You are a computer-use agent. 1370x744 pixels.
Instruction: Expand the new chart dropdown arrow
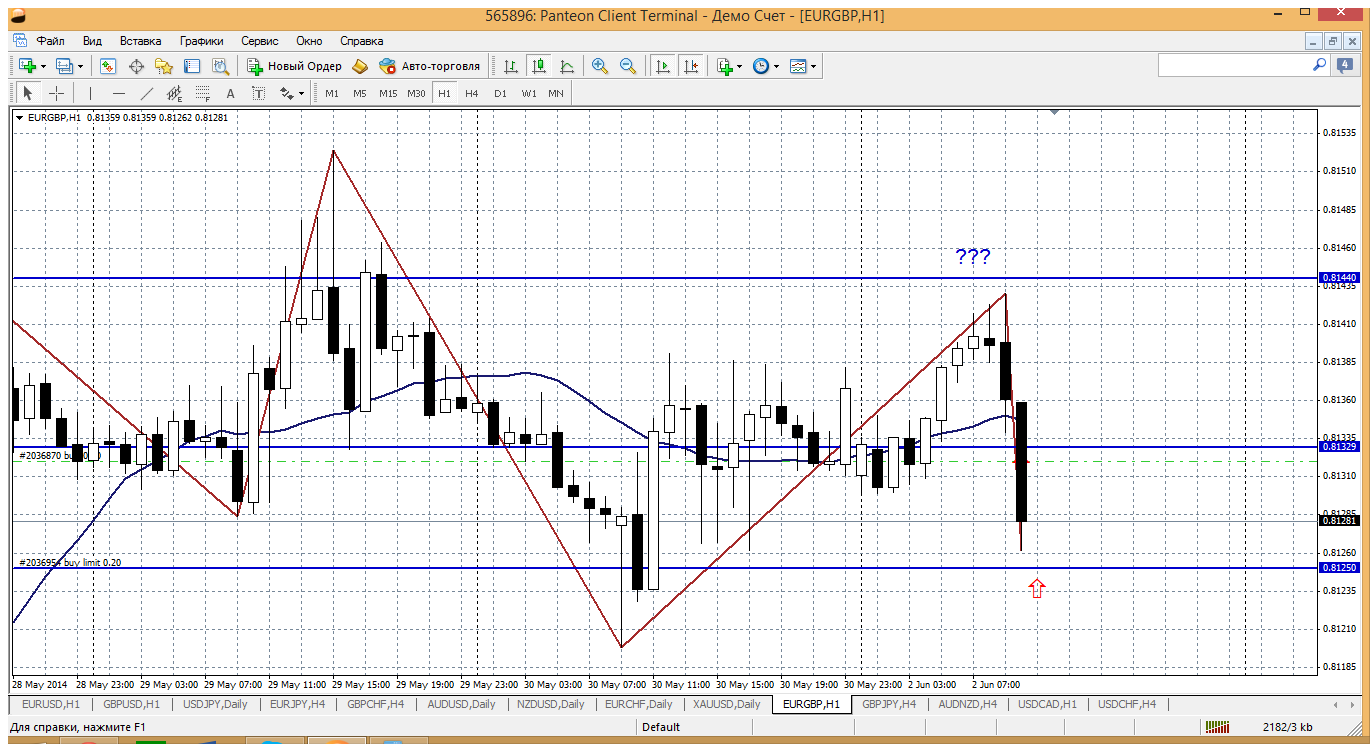point(43,66)
